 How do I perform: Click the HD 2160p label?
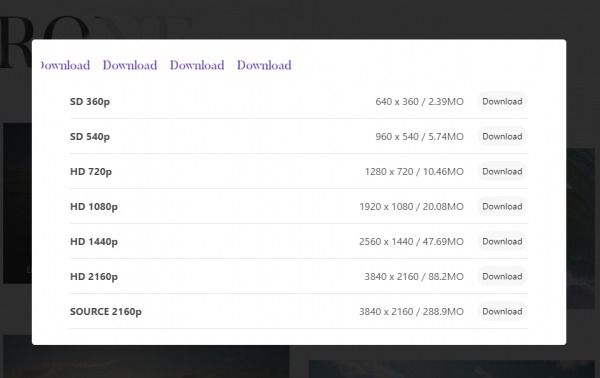(94, 277)
